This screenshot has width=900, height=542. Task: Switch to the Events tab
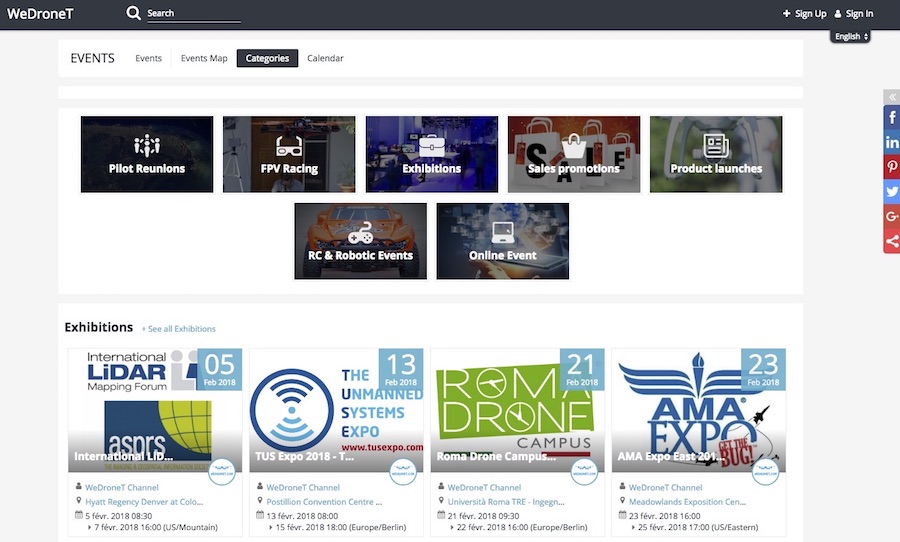(149, 58)
